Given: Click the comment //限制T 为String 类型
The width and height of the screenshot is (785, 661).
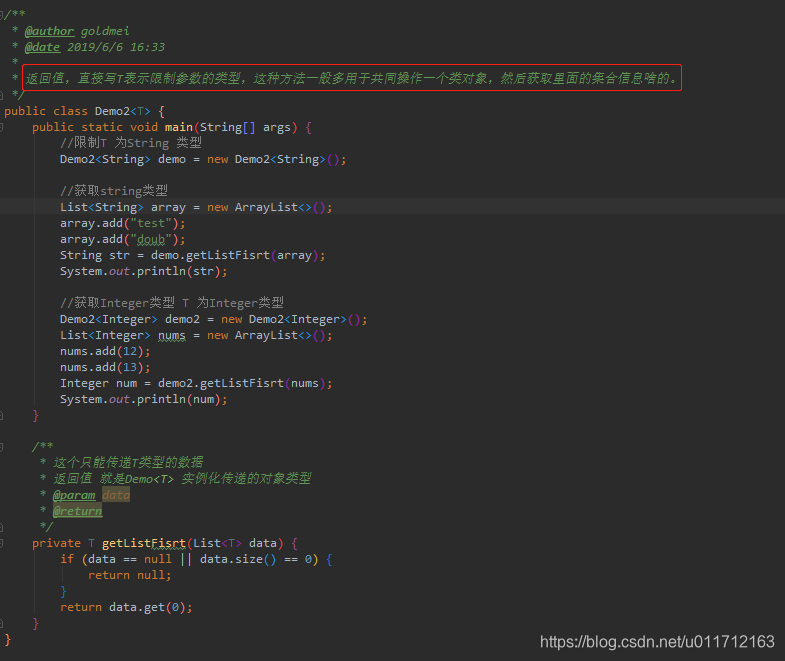Looking at the screenshot, I should (x=131, y=143).
